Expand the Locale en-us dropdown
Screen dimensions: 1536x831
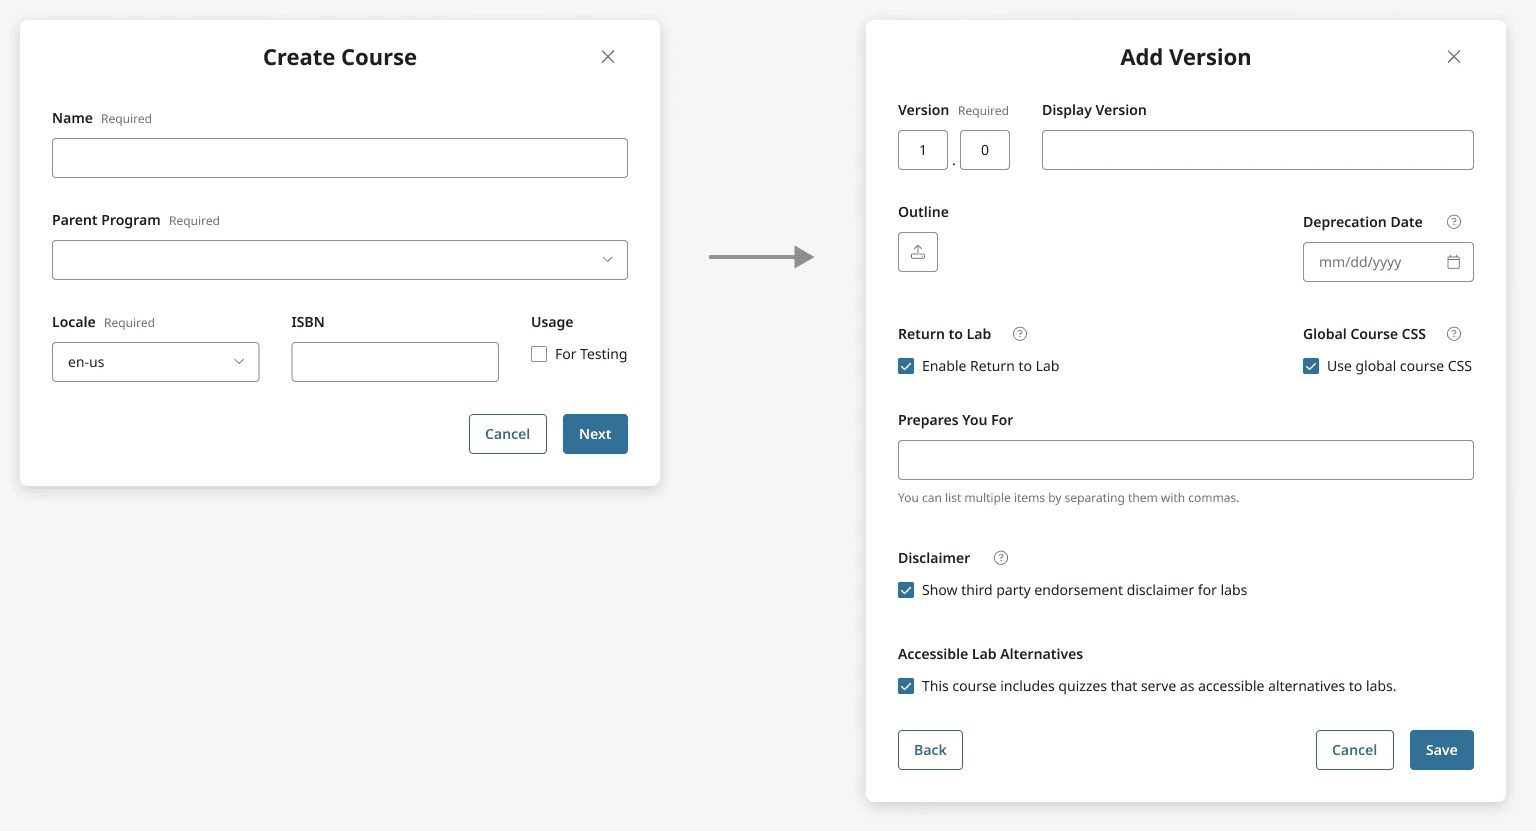coord(155,362)
